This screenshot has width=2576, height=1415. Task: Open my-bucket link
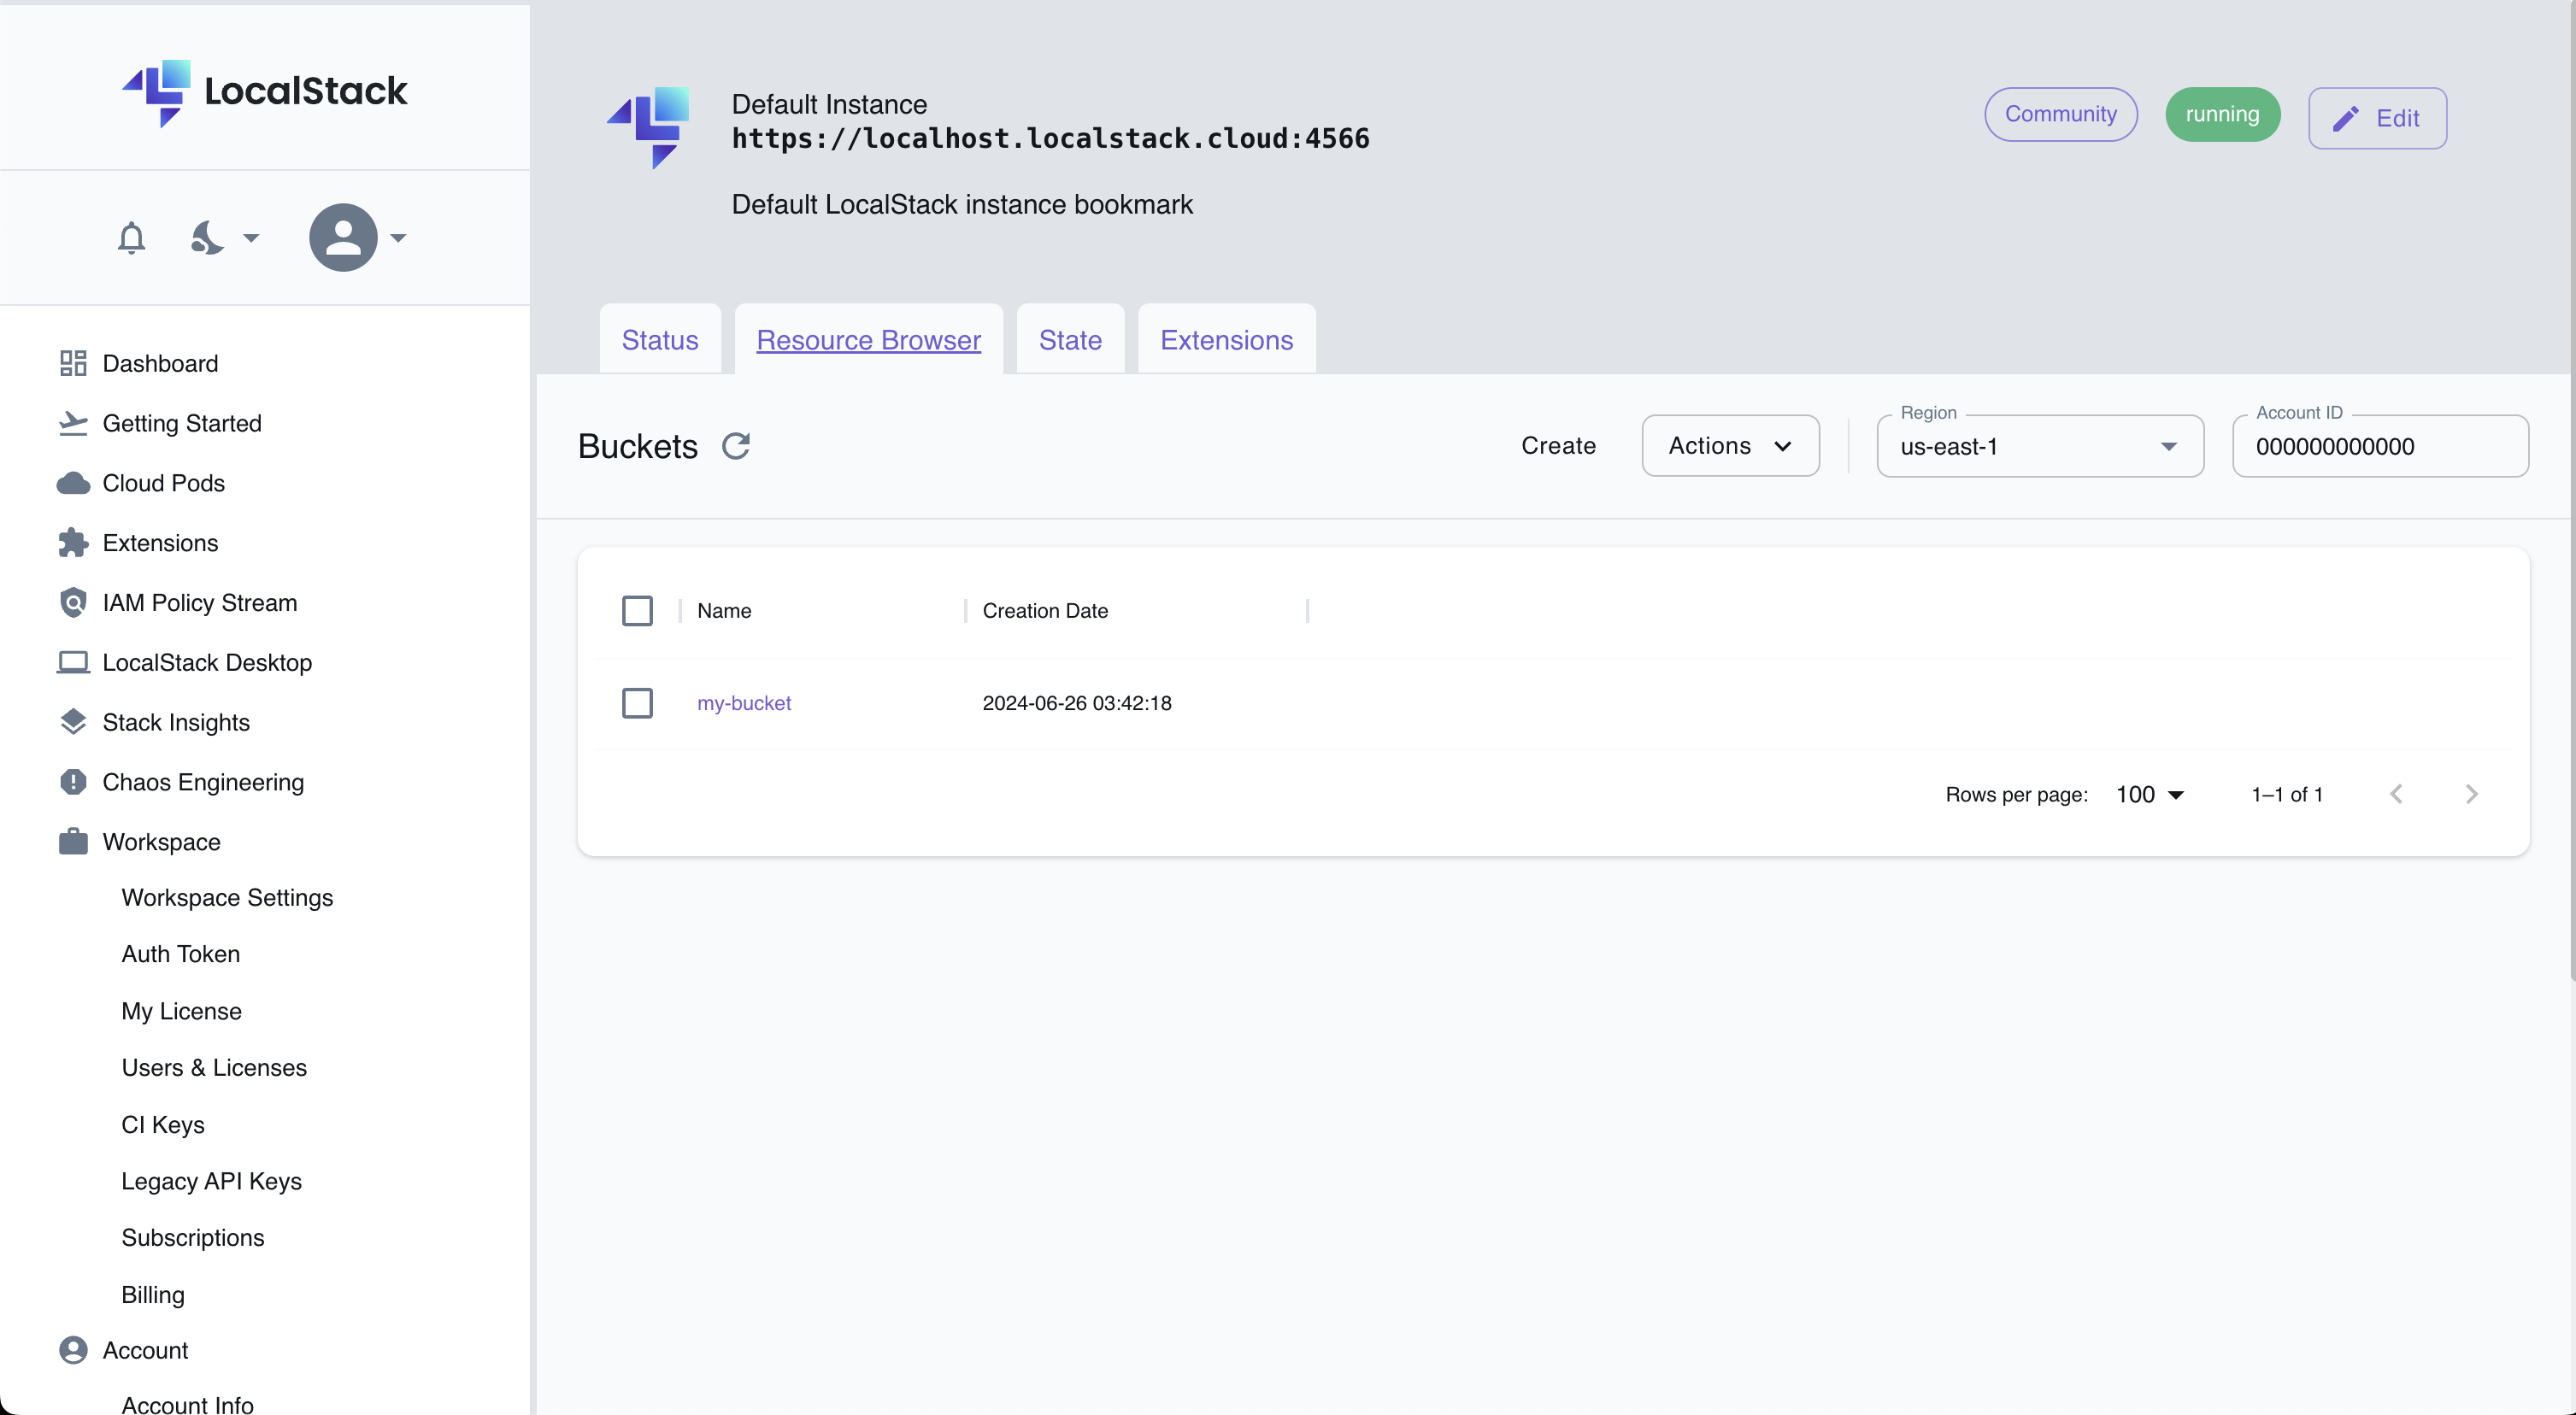744,702
